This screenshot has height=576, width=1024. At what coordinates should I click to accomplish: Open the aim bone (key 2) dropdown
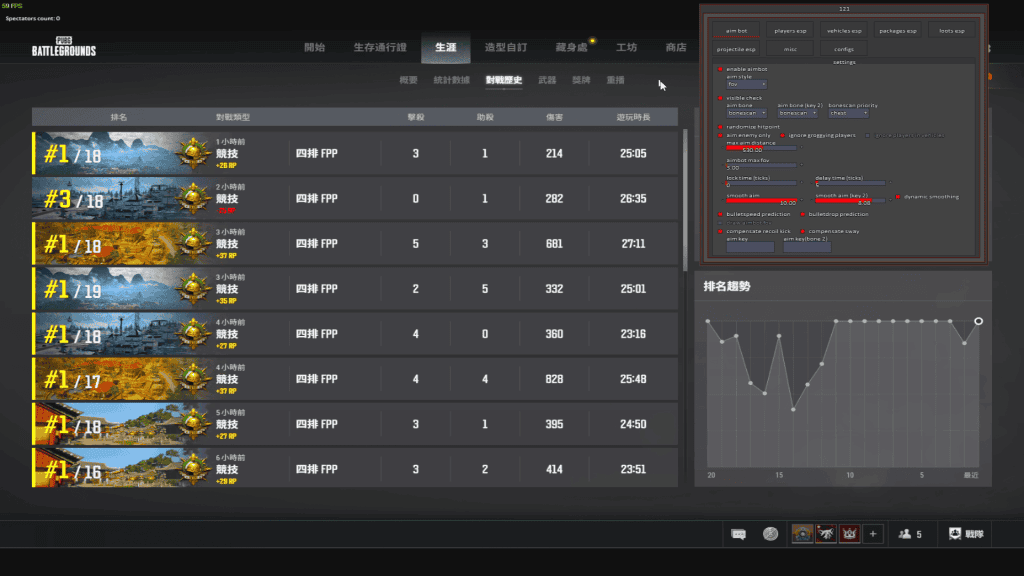tap(799, 113)
